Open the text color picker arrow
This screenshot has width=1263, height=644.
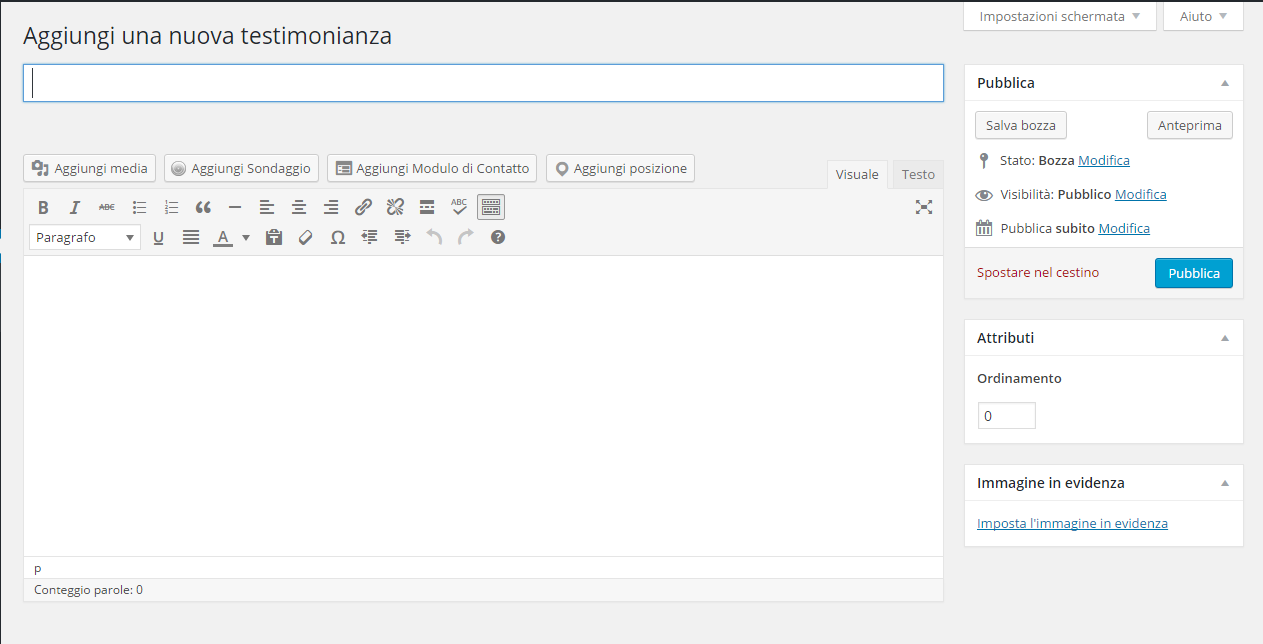pos(246,237)
